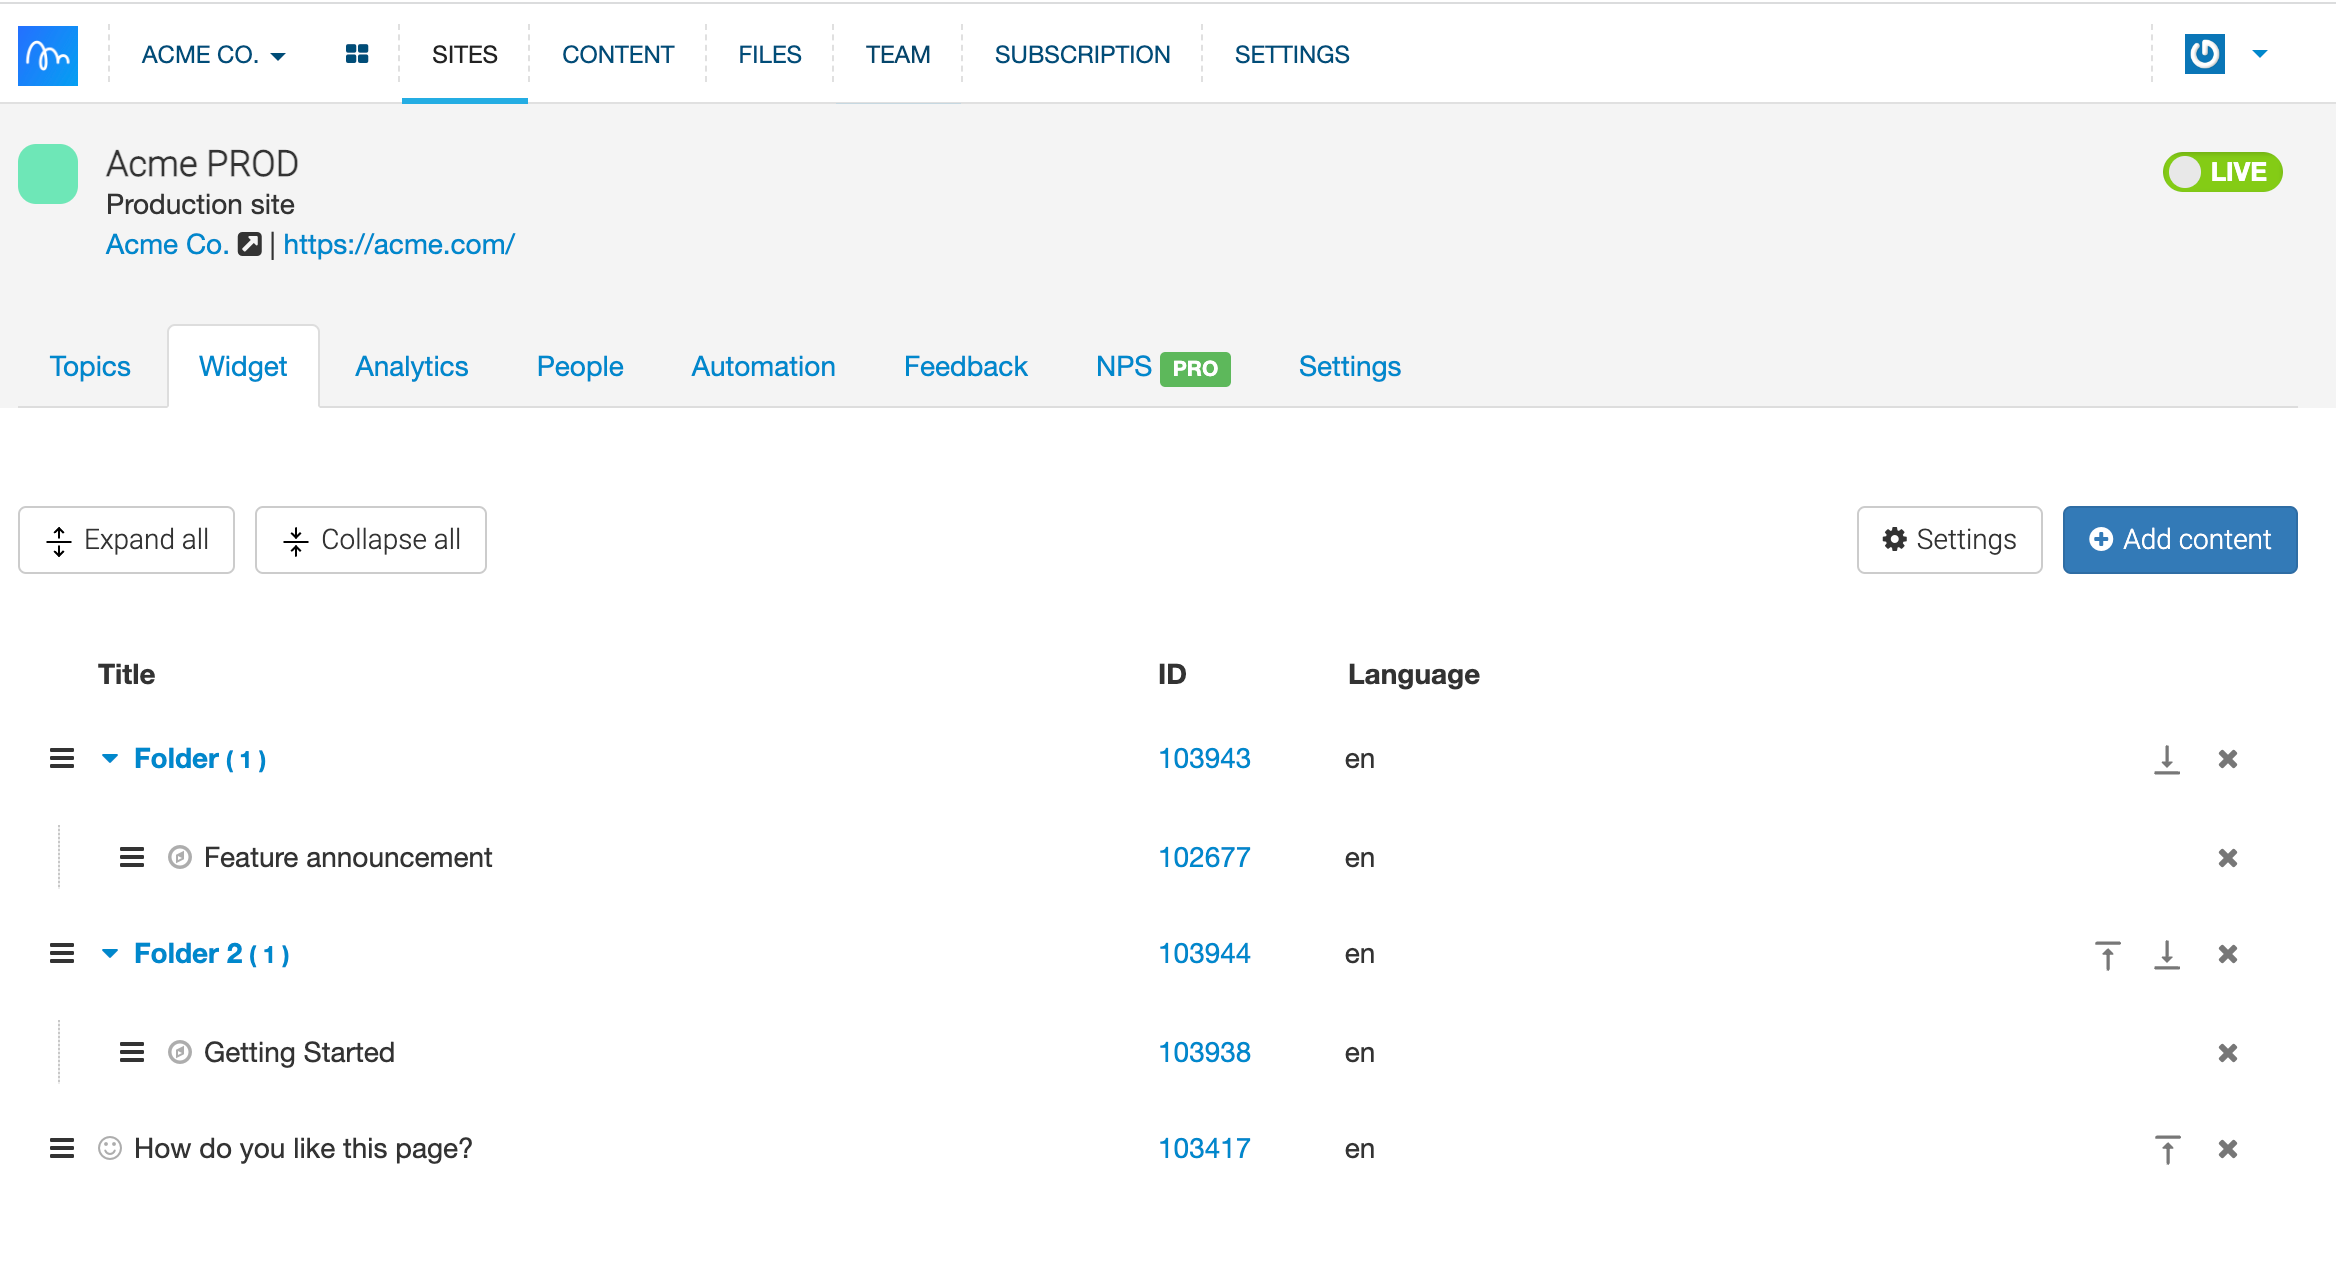2336x1268 pixels.
Task: Open the ACME CO. organization dropdown
Action: tap(213, 55)
